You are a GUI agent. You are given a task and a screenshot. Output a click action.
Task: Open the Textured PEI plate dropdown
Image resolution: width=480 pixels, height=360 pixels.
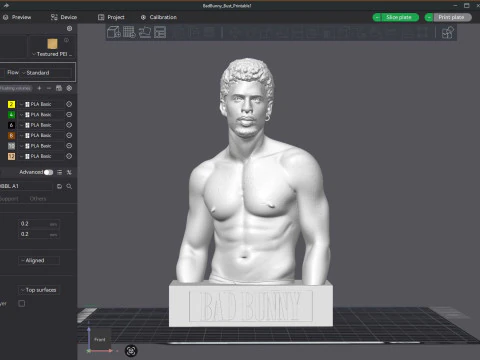[52, 54]
